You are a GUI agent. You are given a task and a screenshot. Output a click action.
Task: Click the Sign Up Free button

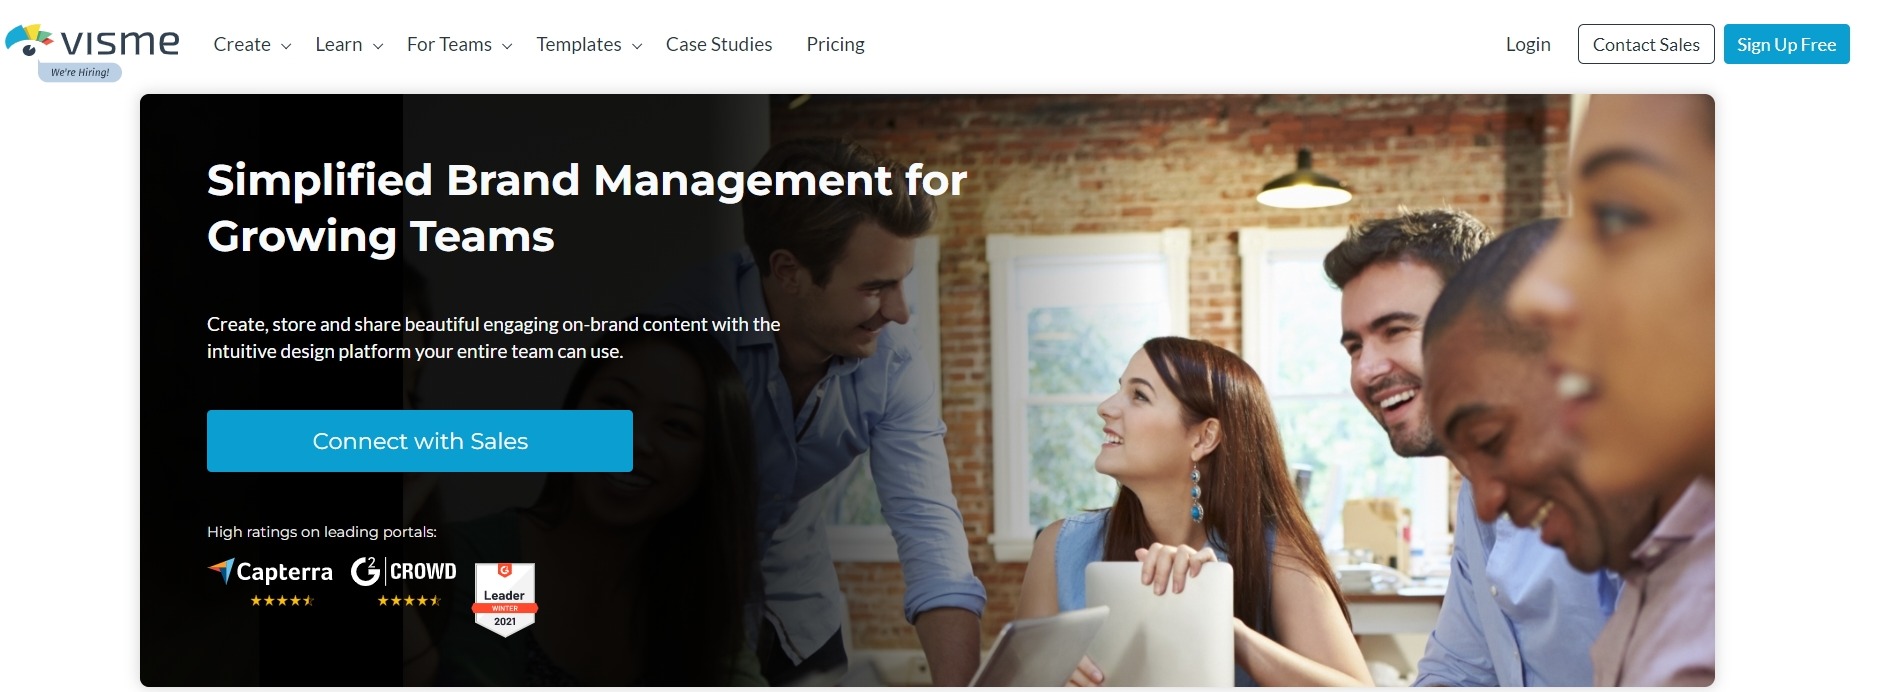pos(1787,44)
